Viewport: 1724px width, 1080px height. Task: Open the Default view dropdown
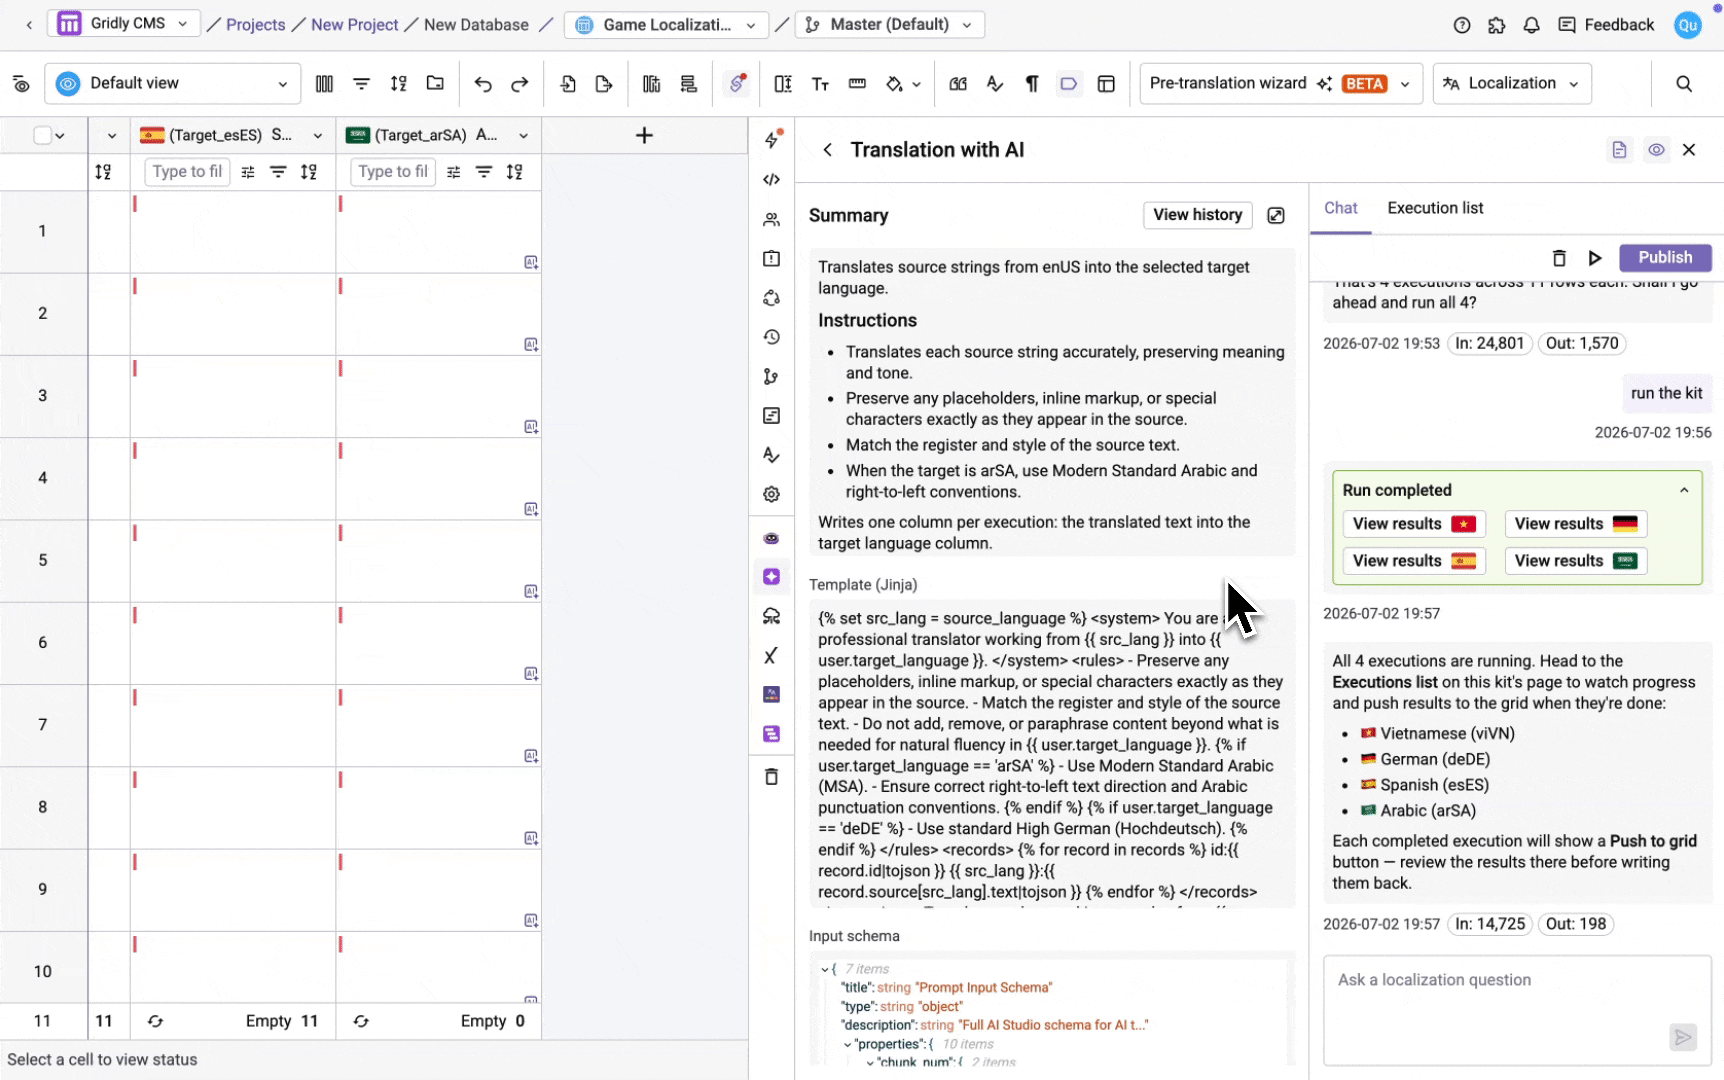click(x=173, y=84)
